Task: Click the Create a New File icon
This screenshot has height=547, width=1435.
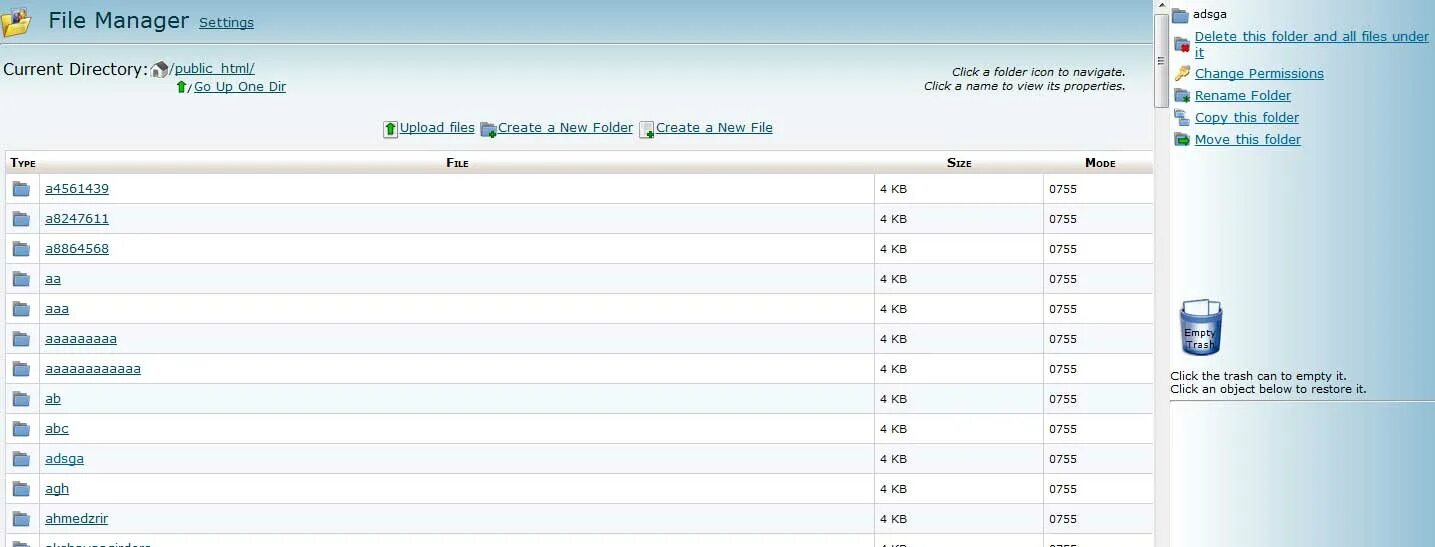Action: click(646, 129)
